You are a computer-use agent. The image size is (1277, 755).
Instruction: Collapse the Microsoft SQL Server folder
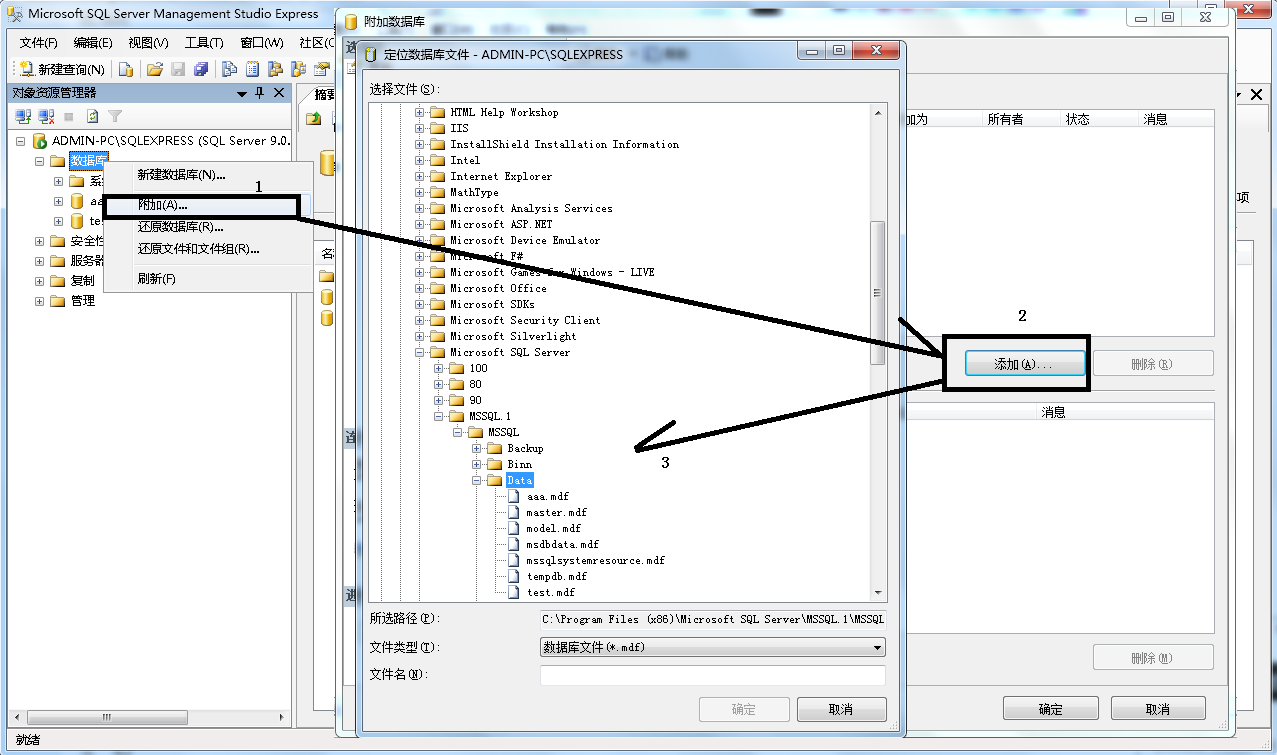420,352
